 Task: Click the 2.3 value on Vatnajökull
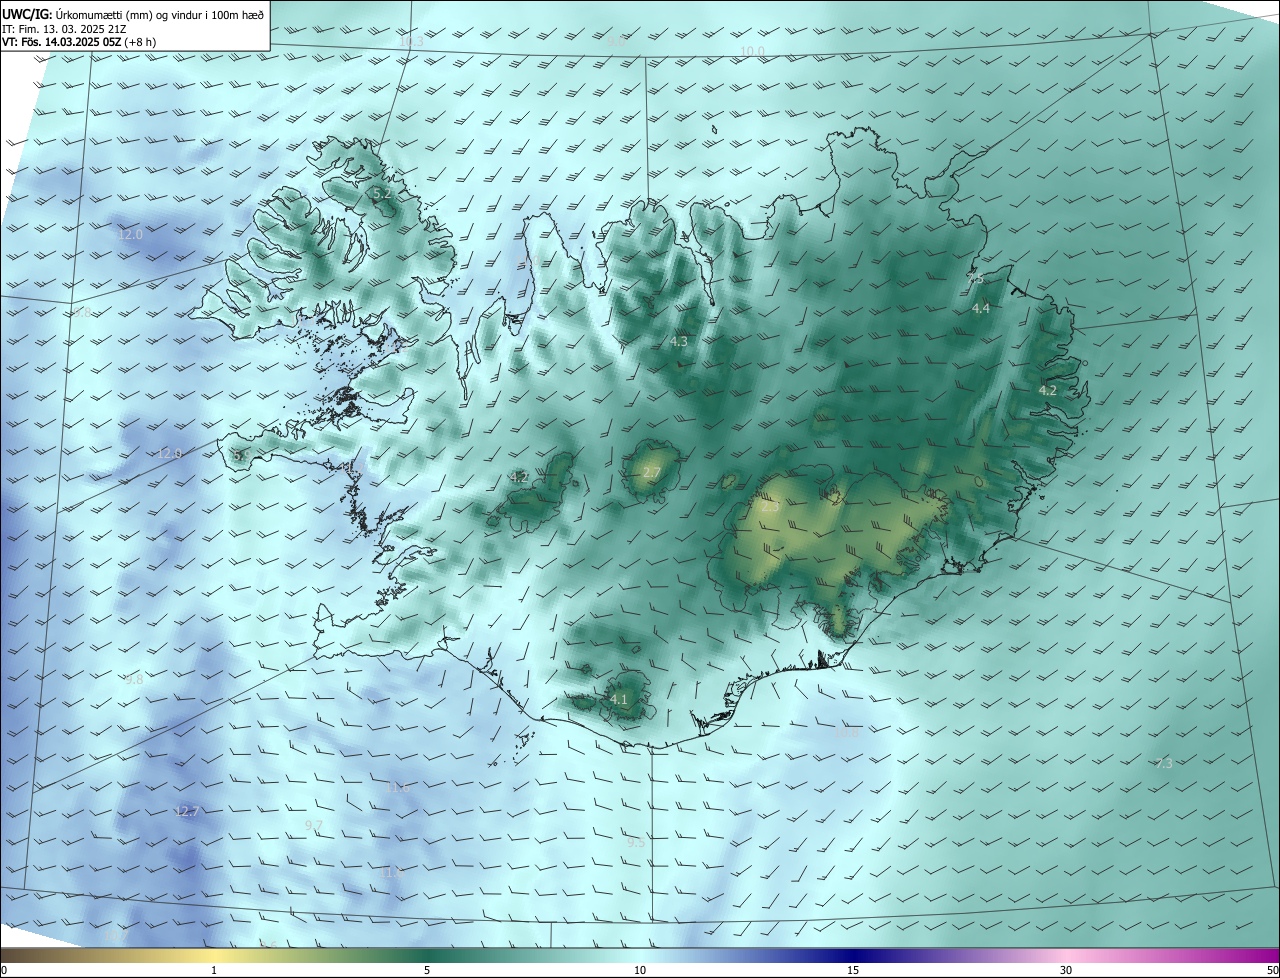(770, 507)
